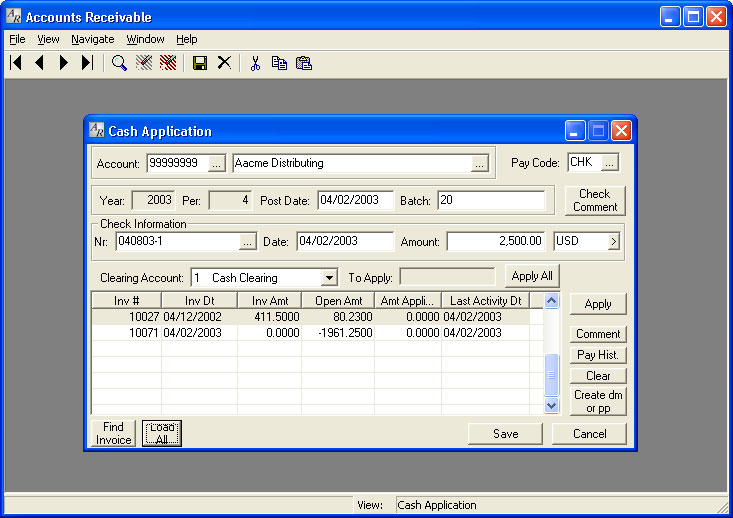Paste with the clipboard icon
The image size is (733, 518).
point(304,63)
